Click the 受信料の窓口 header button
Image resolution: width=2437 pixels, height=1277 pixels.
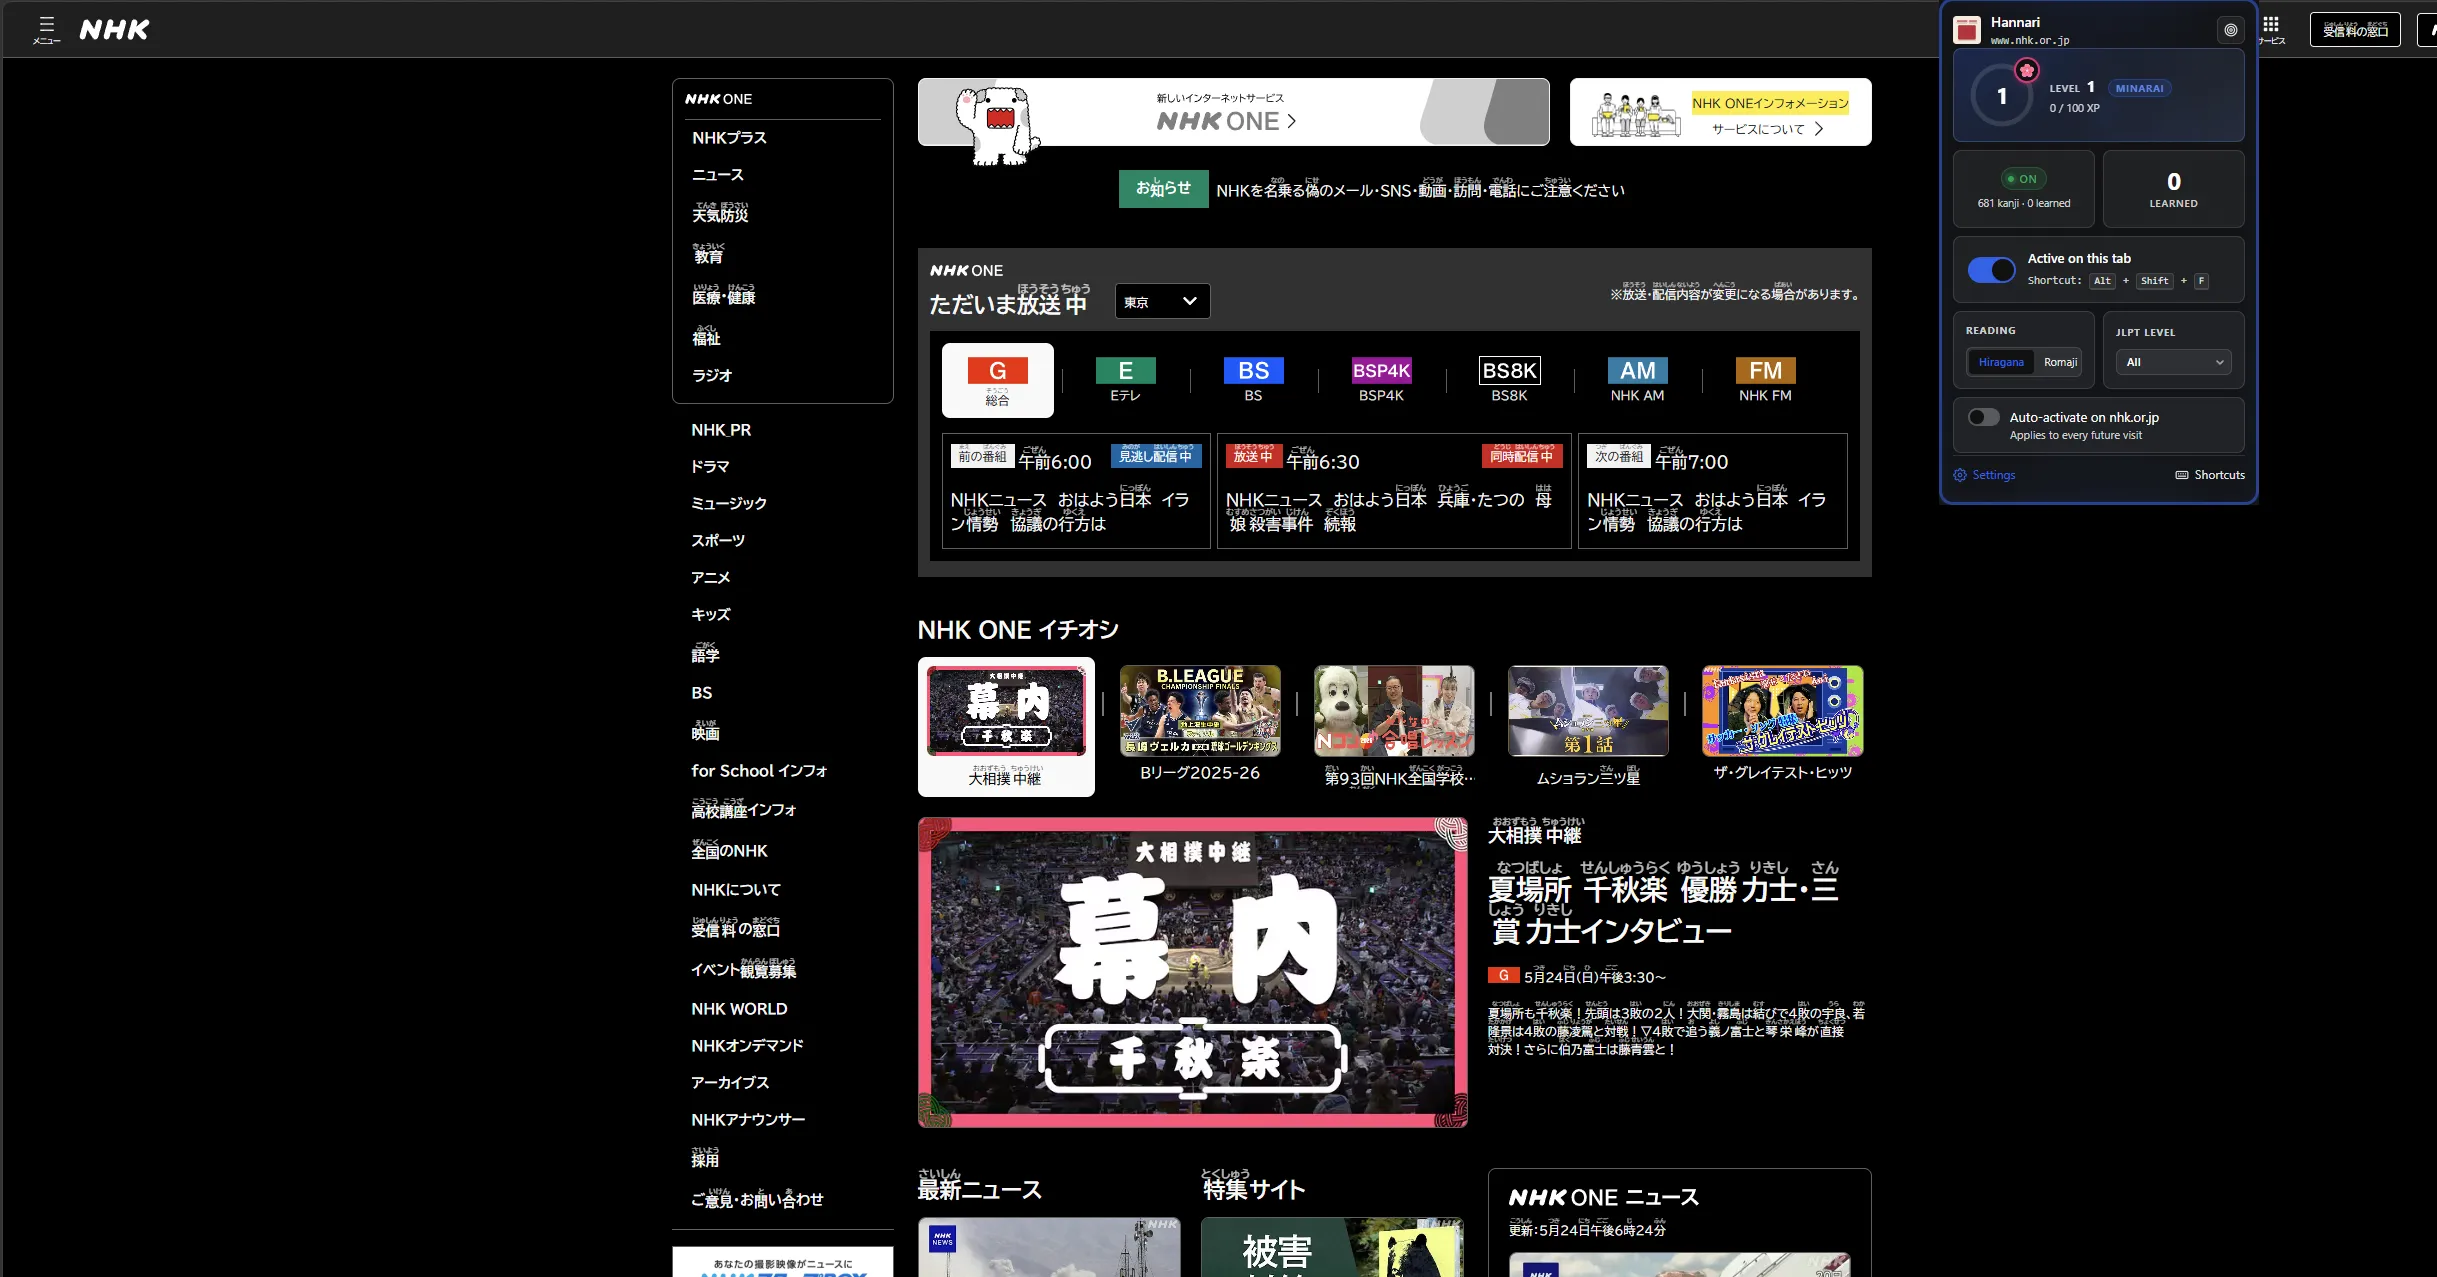pyautogui.click(x=2355, y=29)
